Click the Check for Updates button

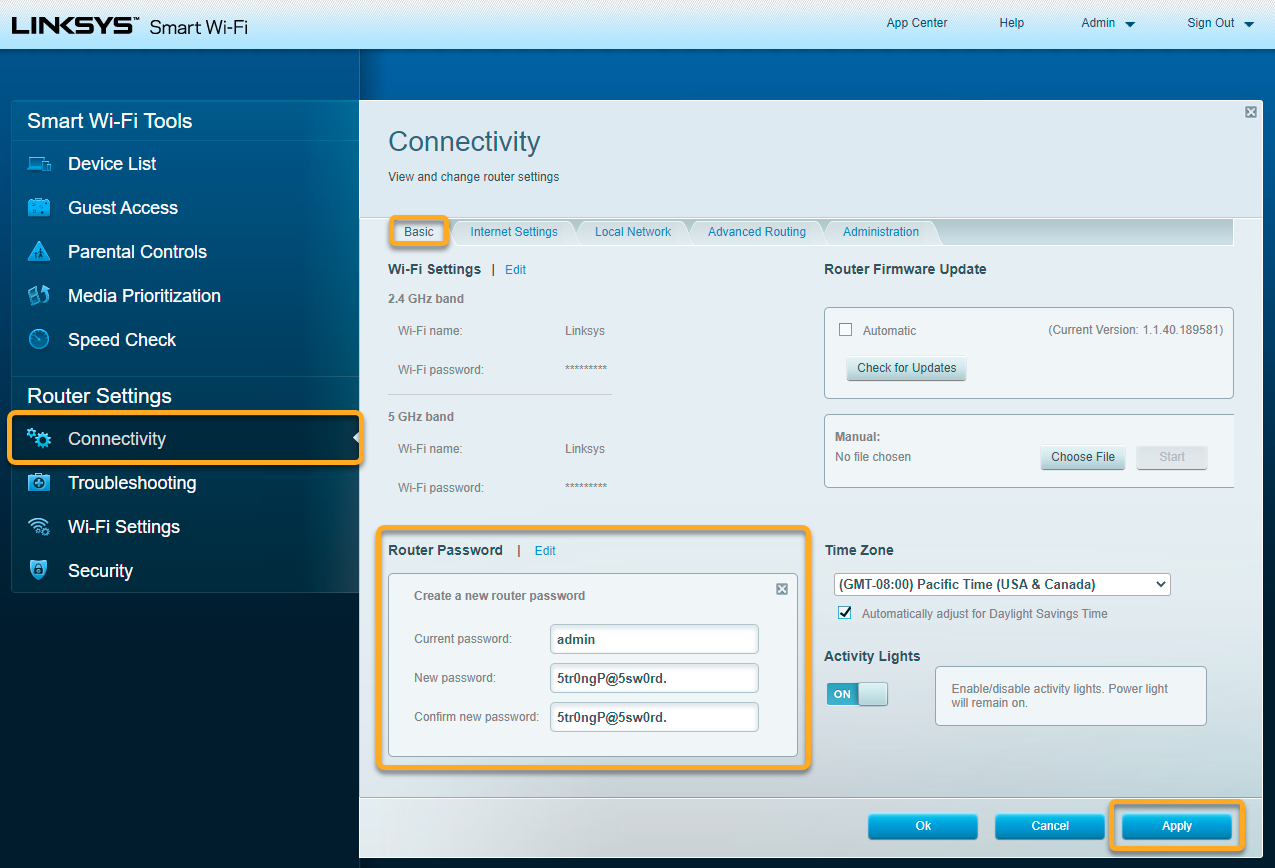click(x=906, y=368)
